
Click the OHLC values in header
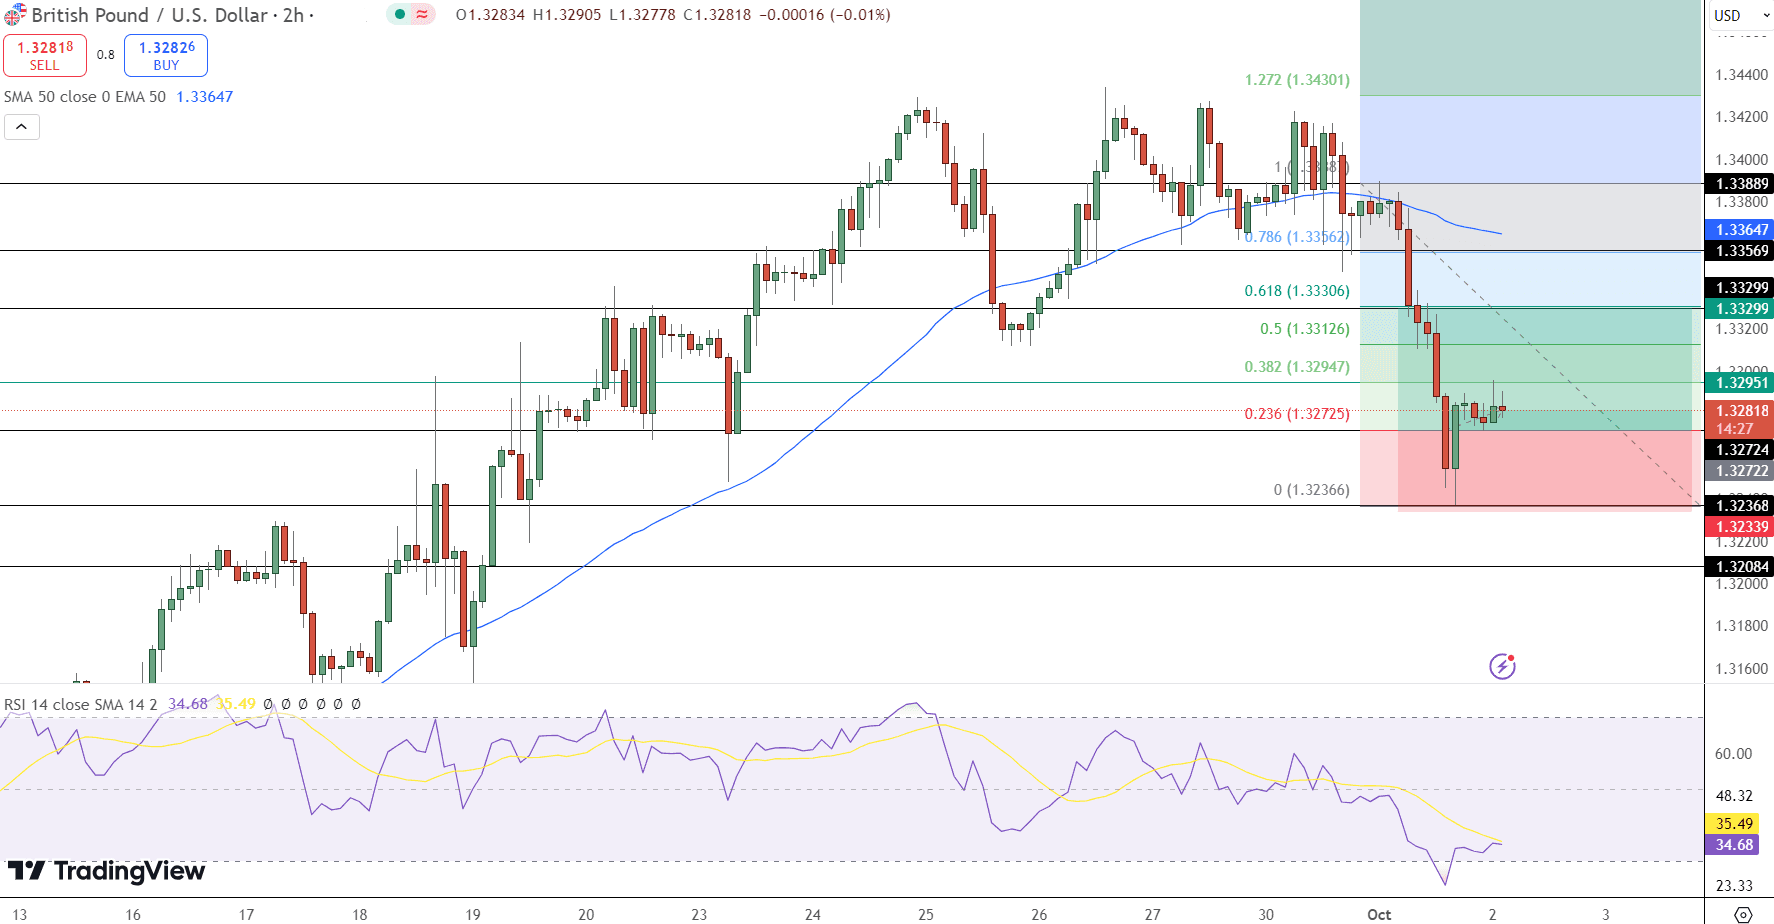[x=673, y=15]
